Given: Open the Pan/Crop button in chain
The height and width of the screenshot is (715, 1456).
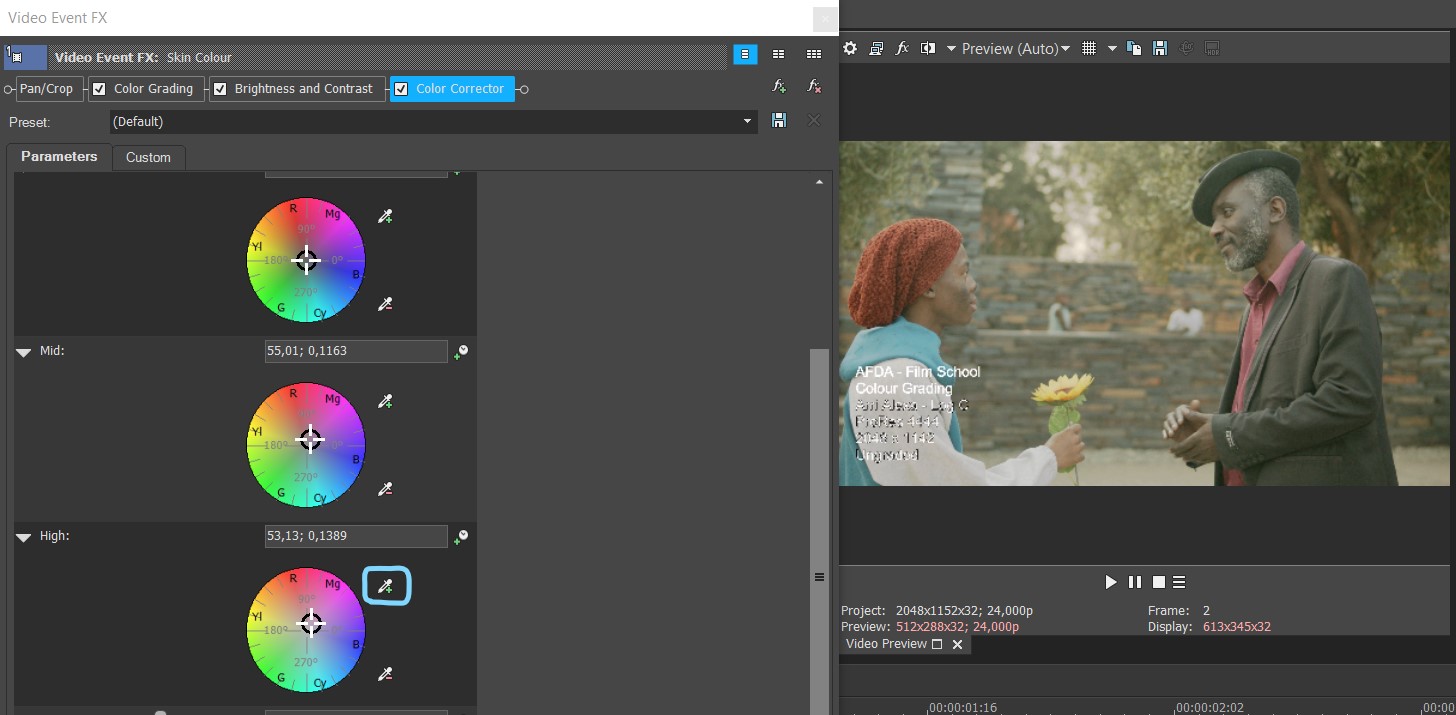Looking at the screenshot, I should (x=46, y=89).
